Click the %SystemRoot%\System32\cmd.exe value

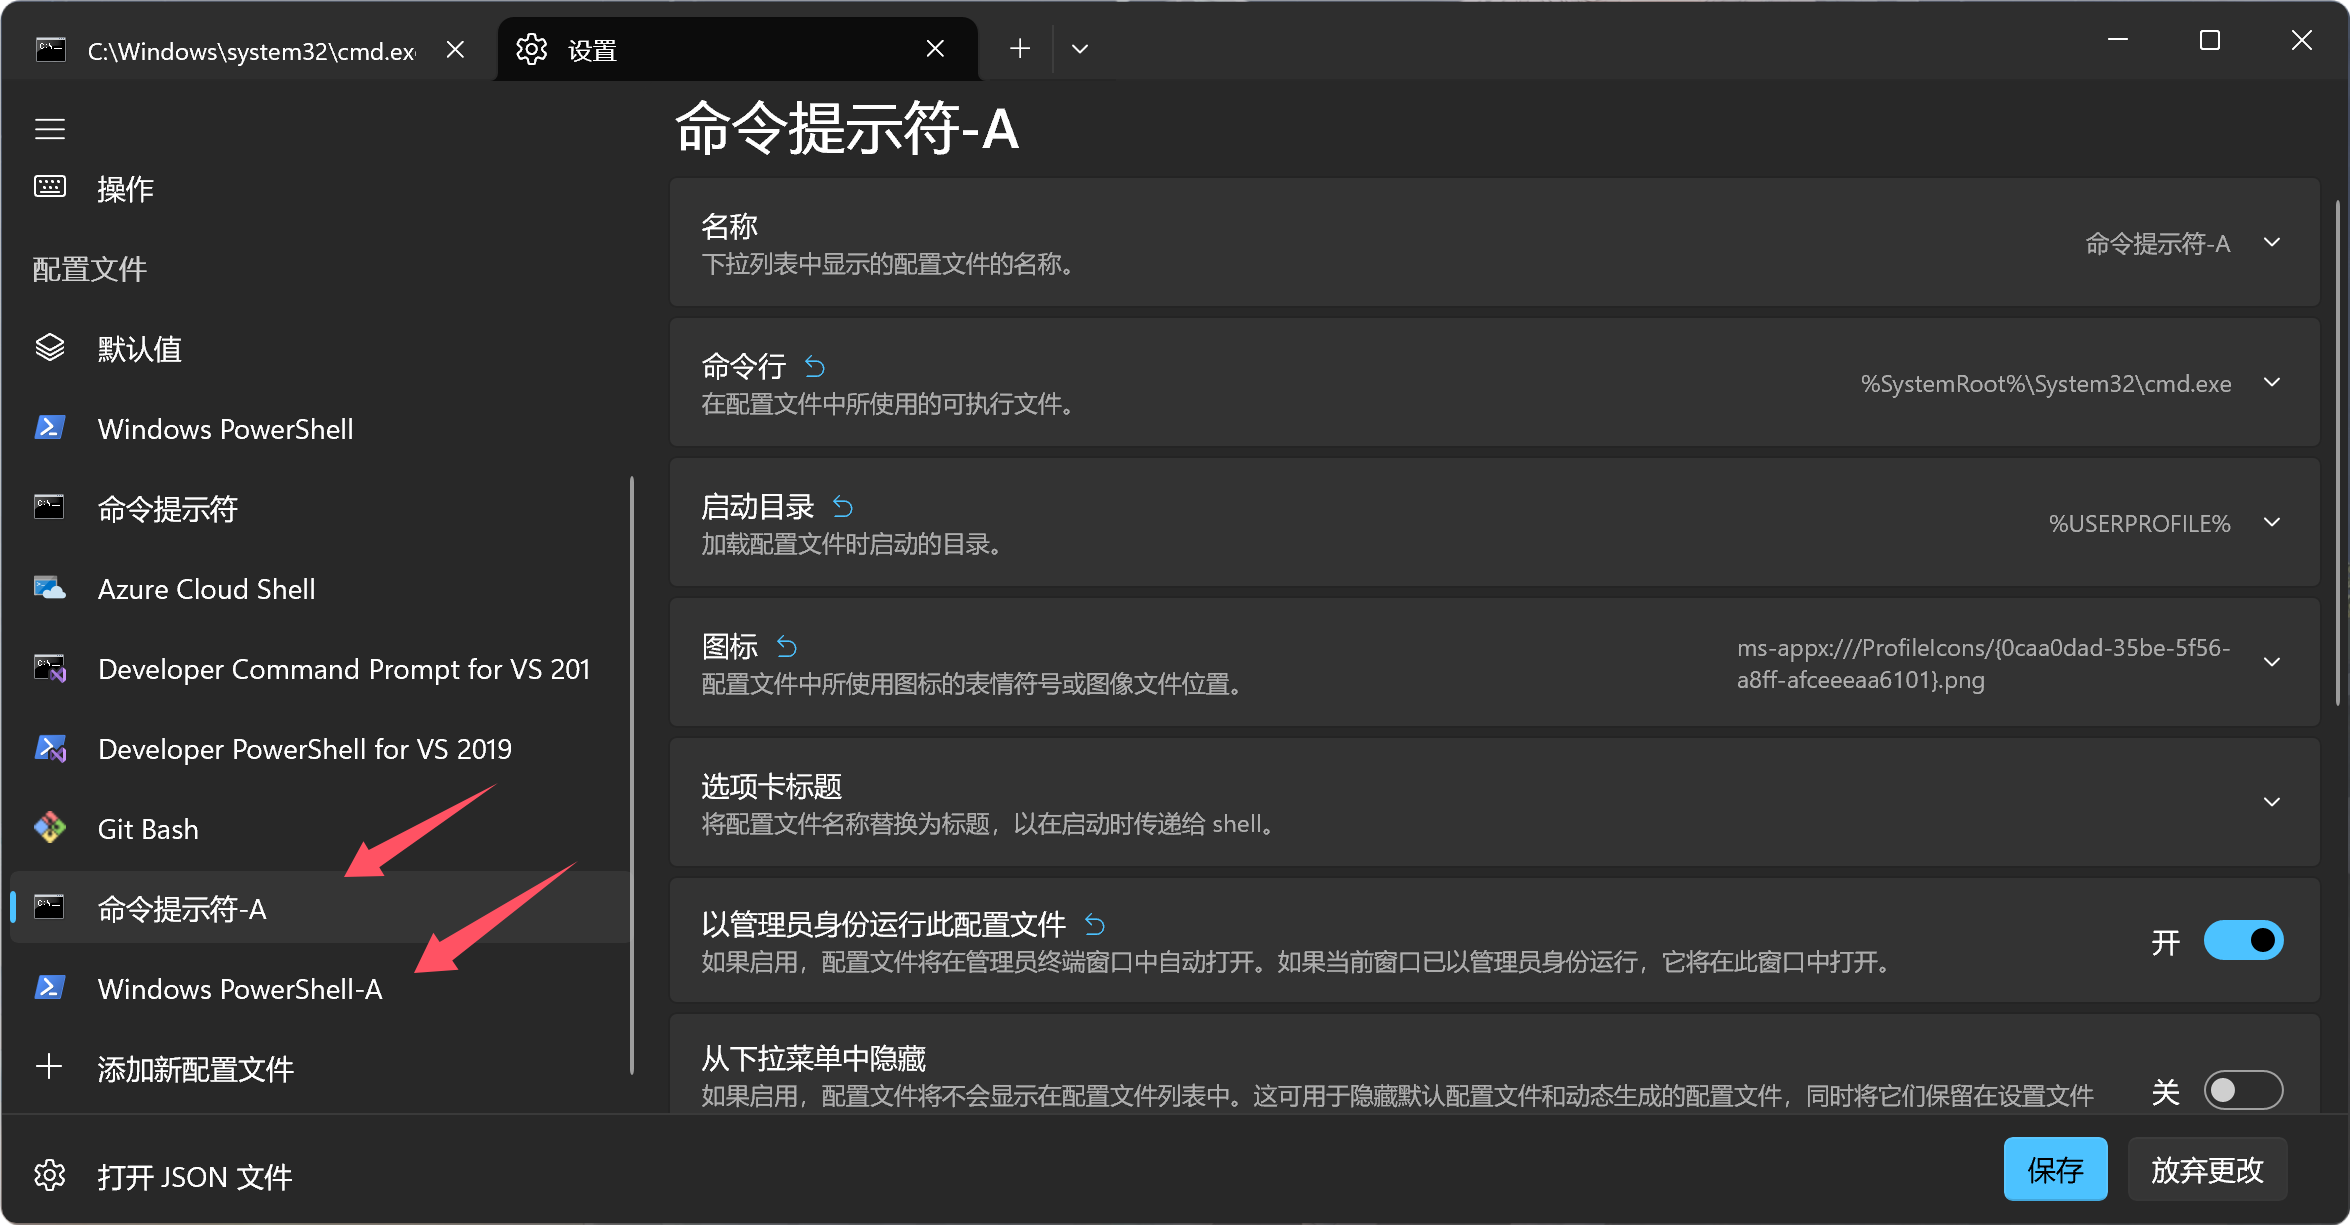point(2045,383)
